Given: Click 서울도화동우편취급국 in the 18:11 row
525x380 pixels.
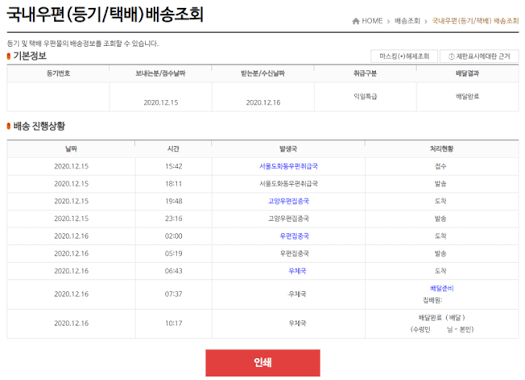Looking at the screenshot, I should tap(288, 184).
